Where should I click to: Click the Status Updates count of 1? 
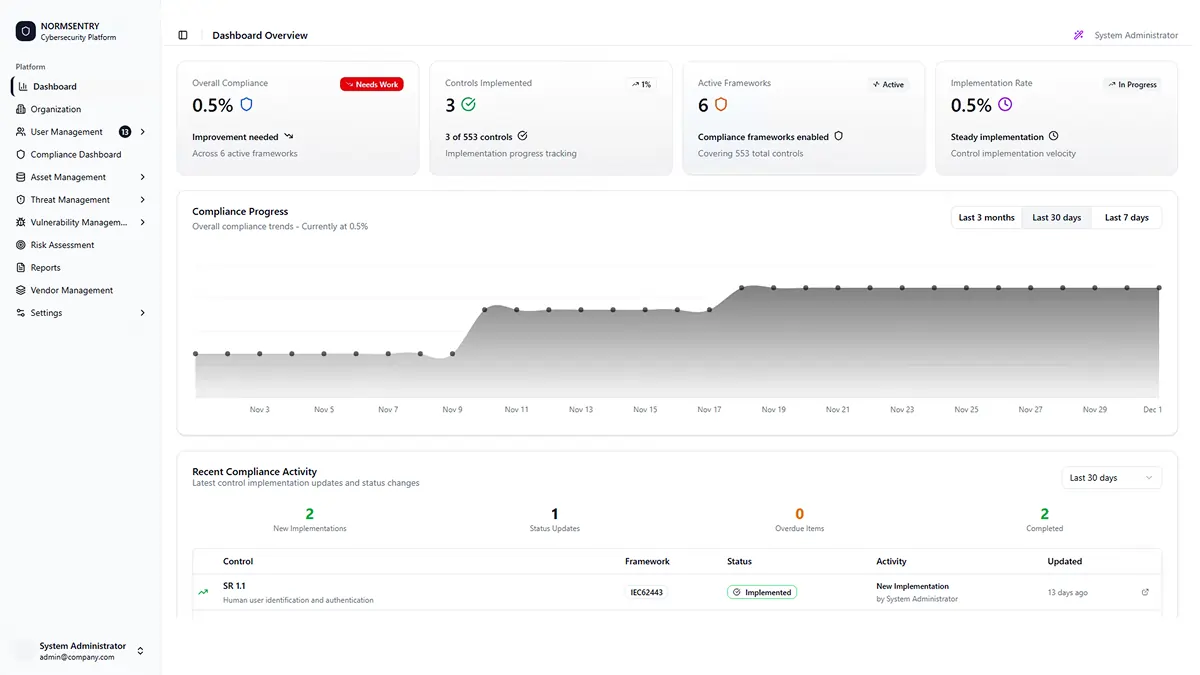pos(555,514)
